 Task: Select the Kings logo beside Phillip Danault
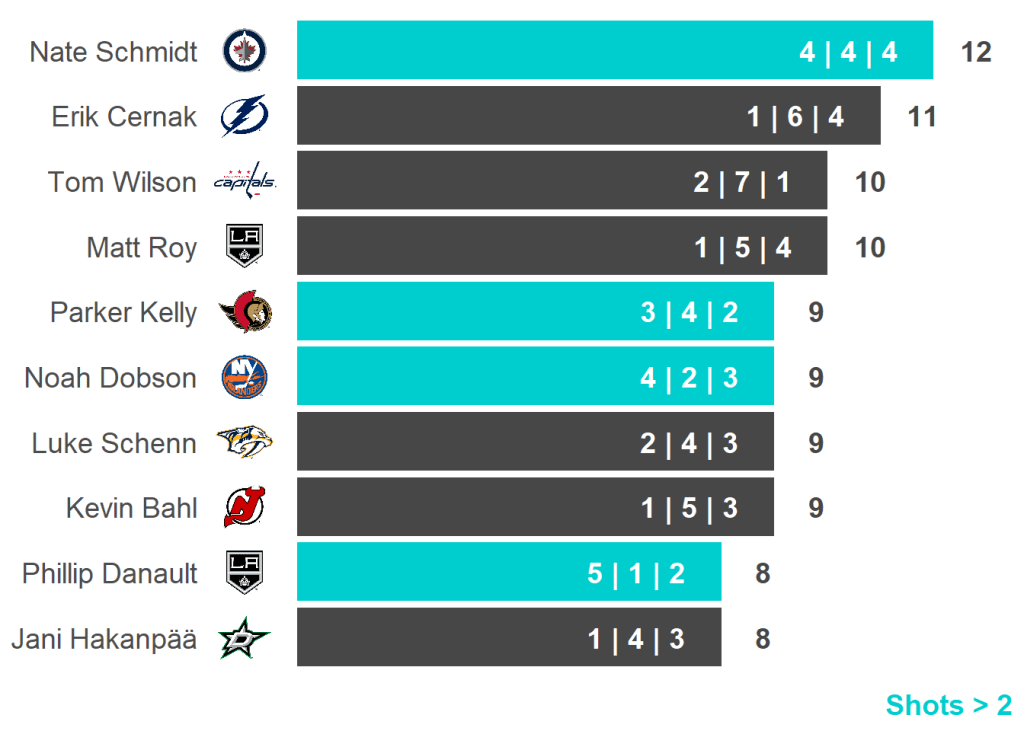pyautogui.click(x=244, y=573)
